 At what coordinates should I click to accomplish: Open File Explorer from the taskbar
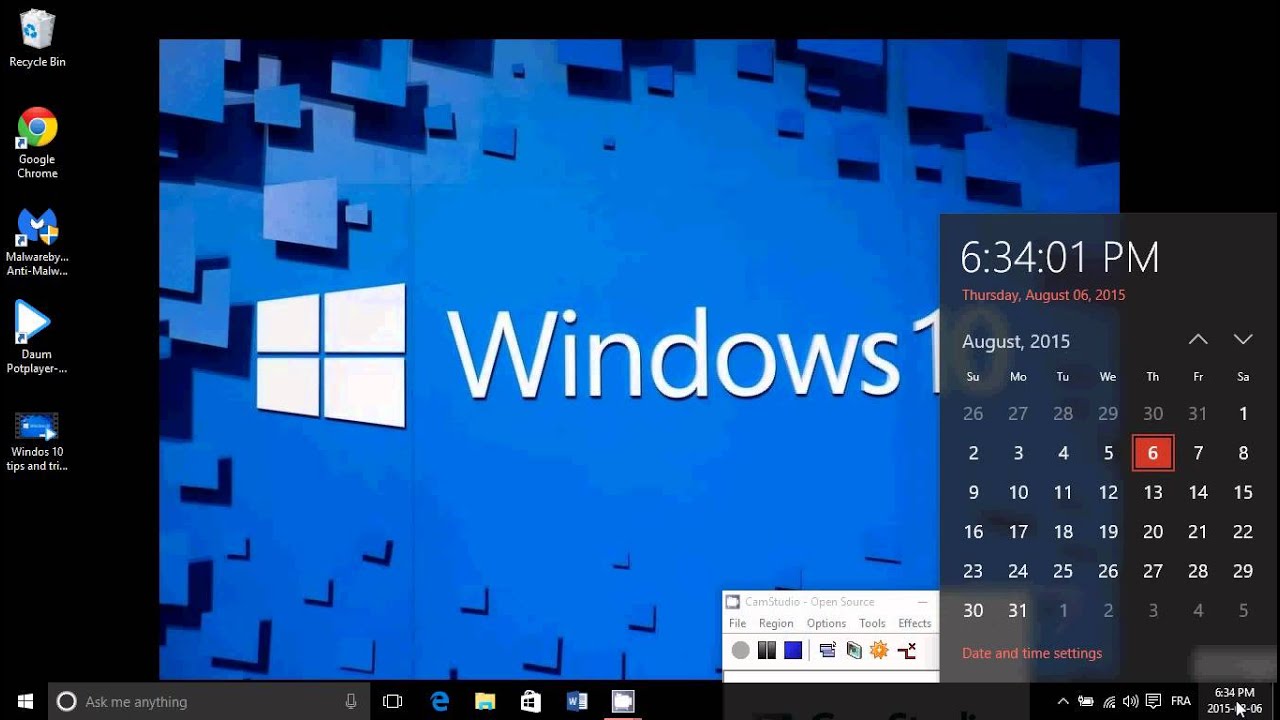coord(485,701)
